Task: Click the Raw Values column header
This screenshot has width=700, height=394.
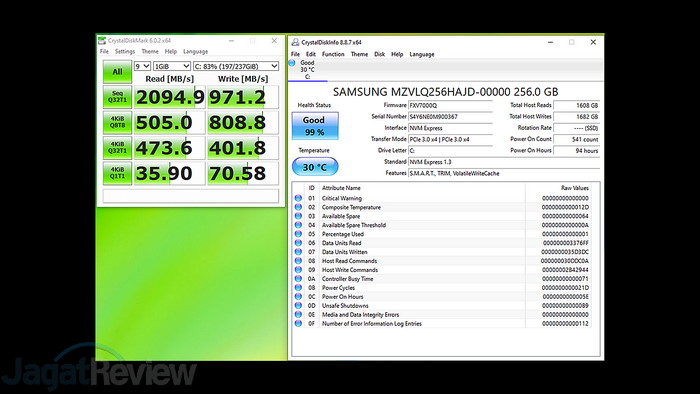Action: pyautogui.click(x=575, y=188)
